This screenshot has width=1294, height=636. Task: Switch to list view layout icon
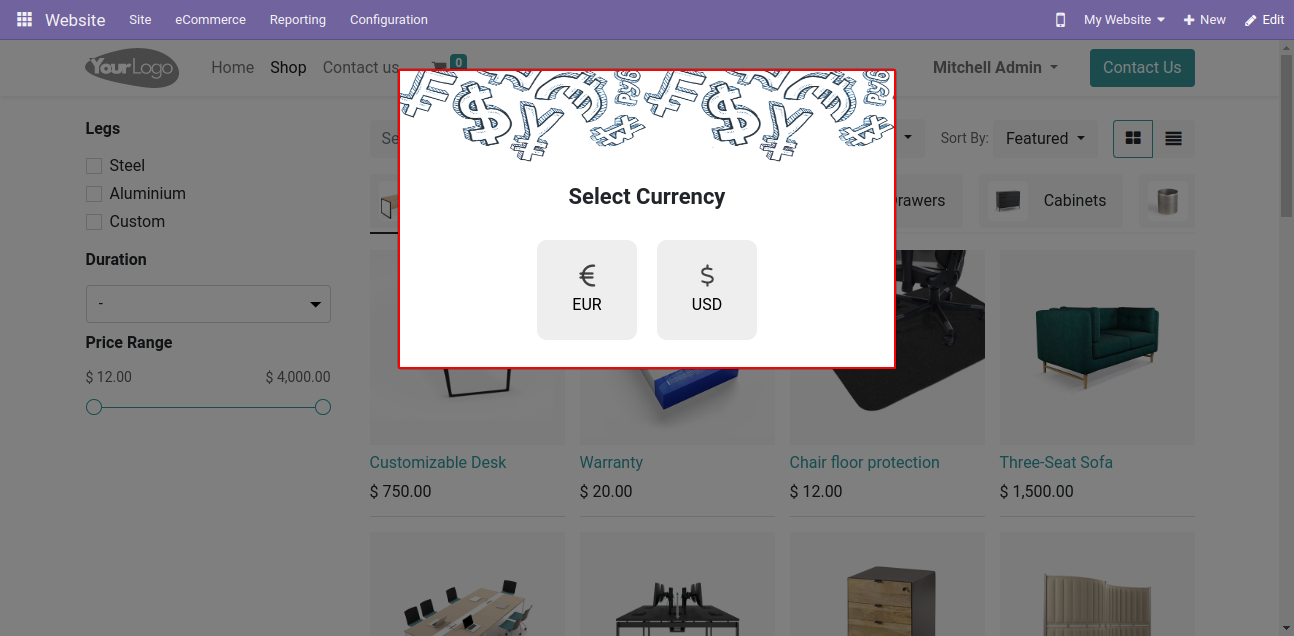[x=1174, y=139]
